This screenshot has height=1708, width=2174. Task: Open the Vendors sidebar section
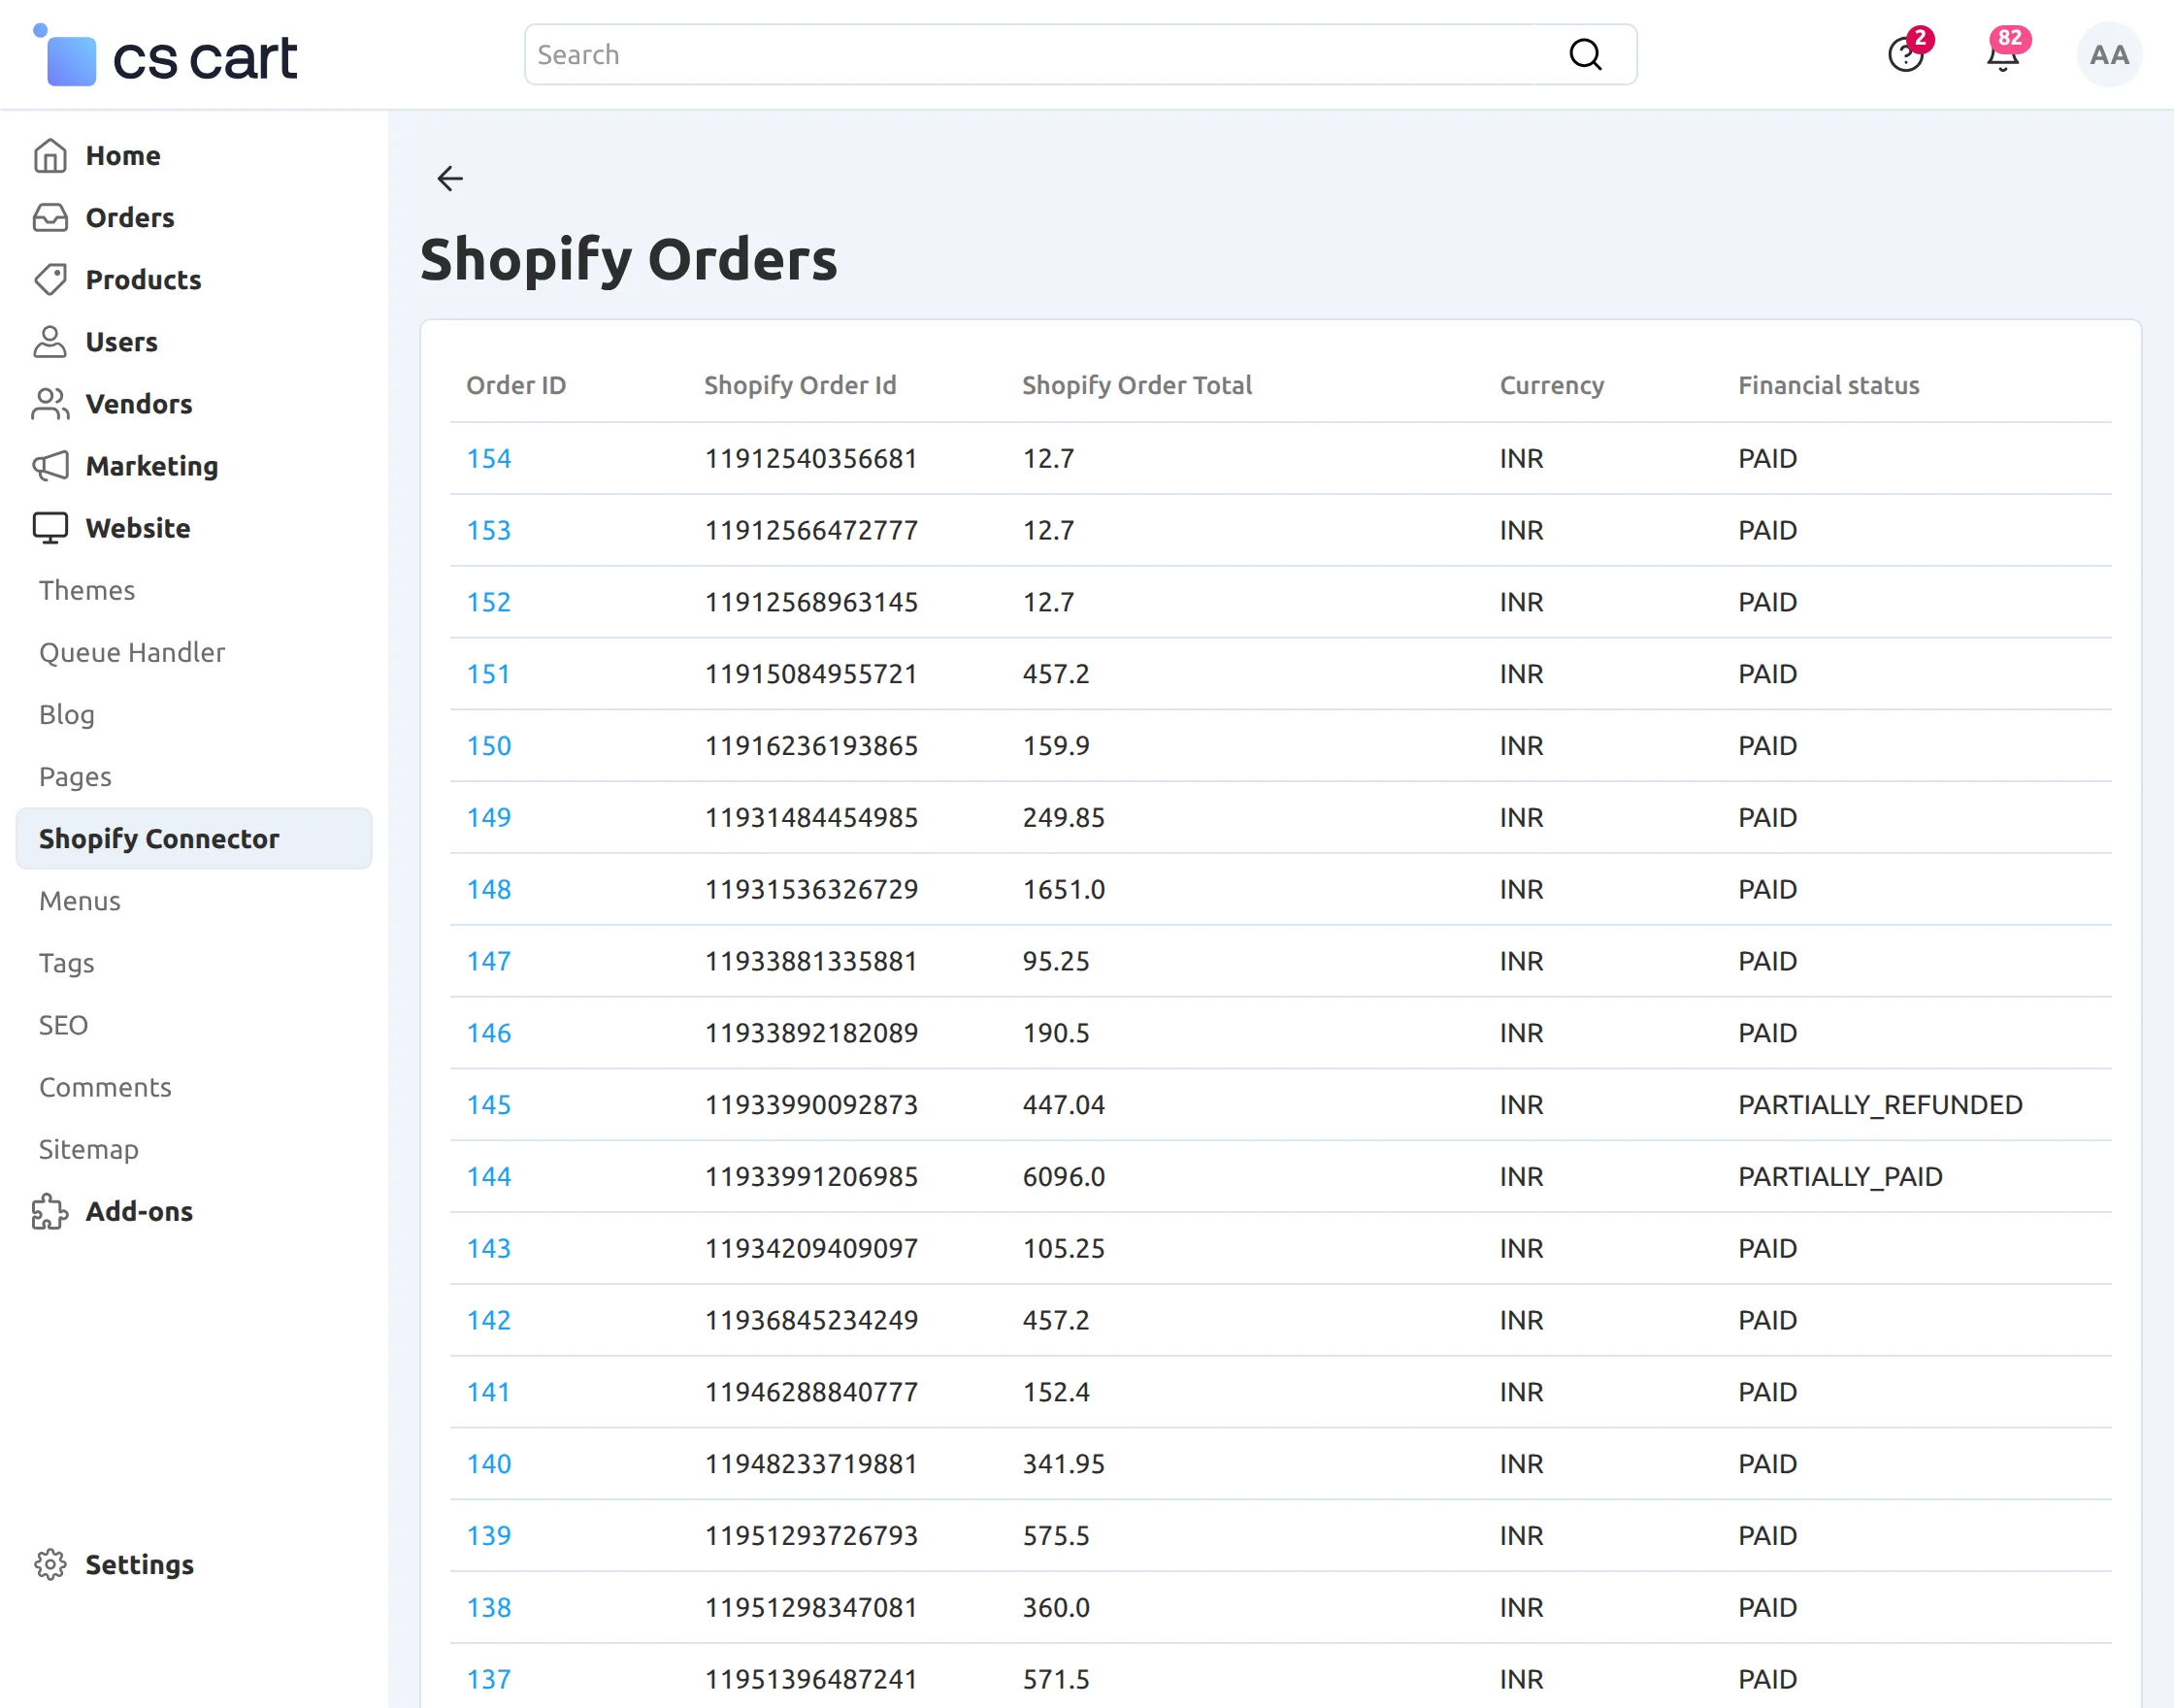[138, 404]
